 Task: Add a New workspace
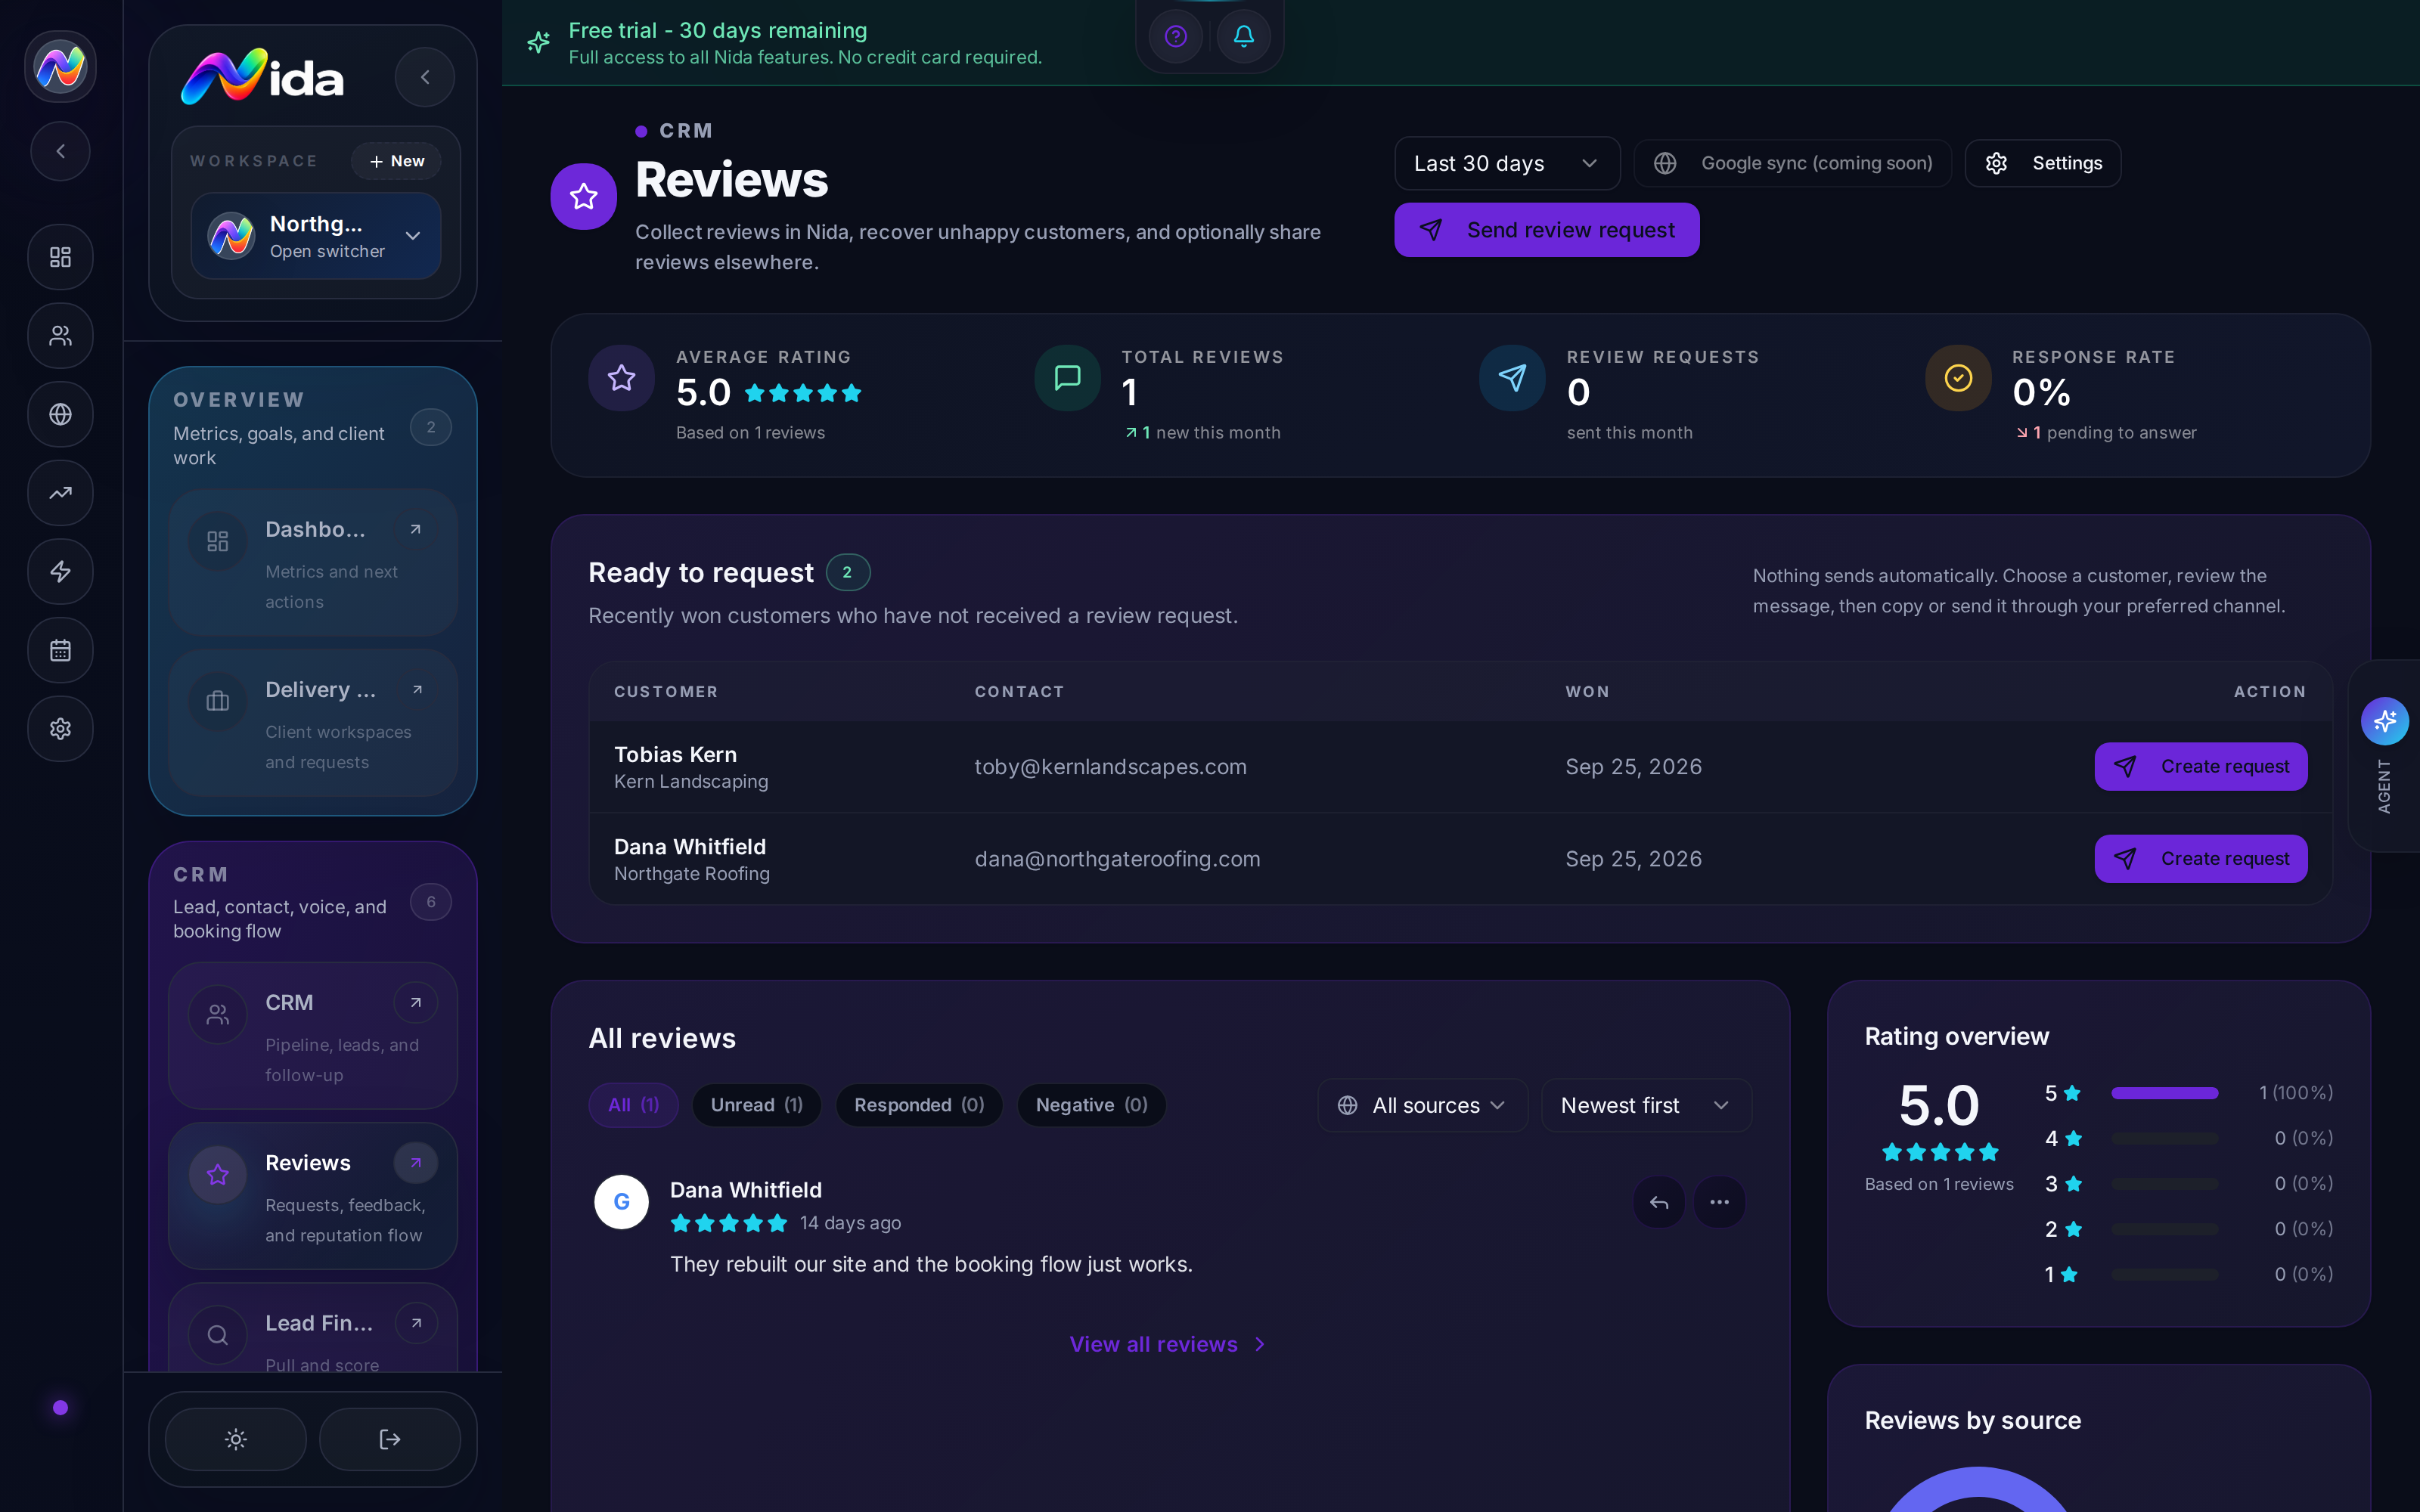tap(397, 161)
